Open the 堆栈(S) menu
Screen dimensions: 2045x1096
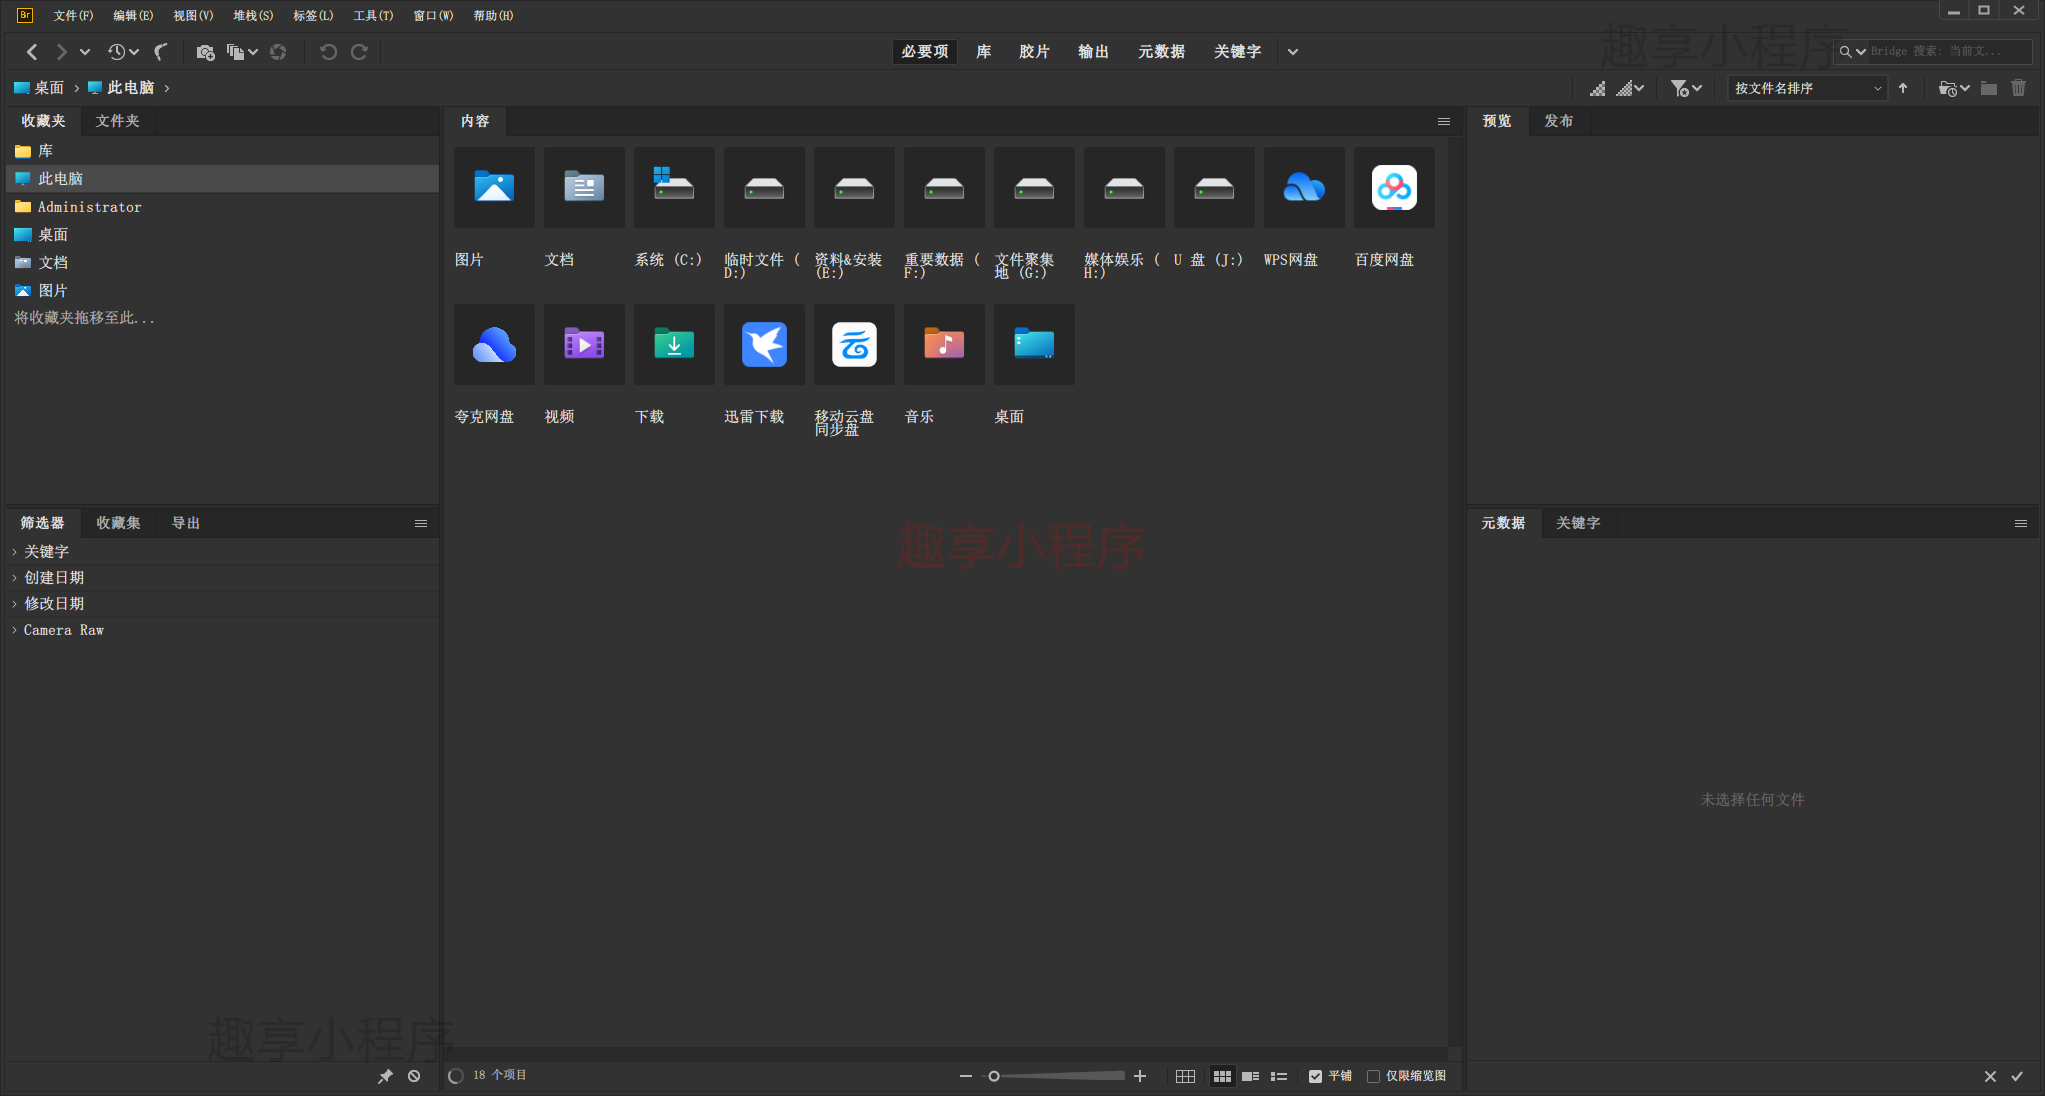click(253, 15)
